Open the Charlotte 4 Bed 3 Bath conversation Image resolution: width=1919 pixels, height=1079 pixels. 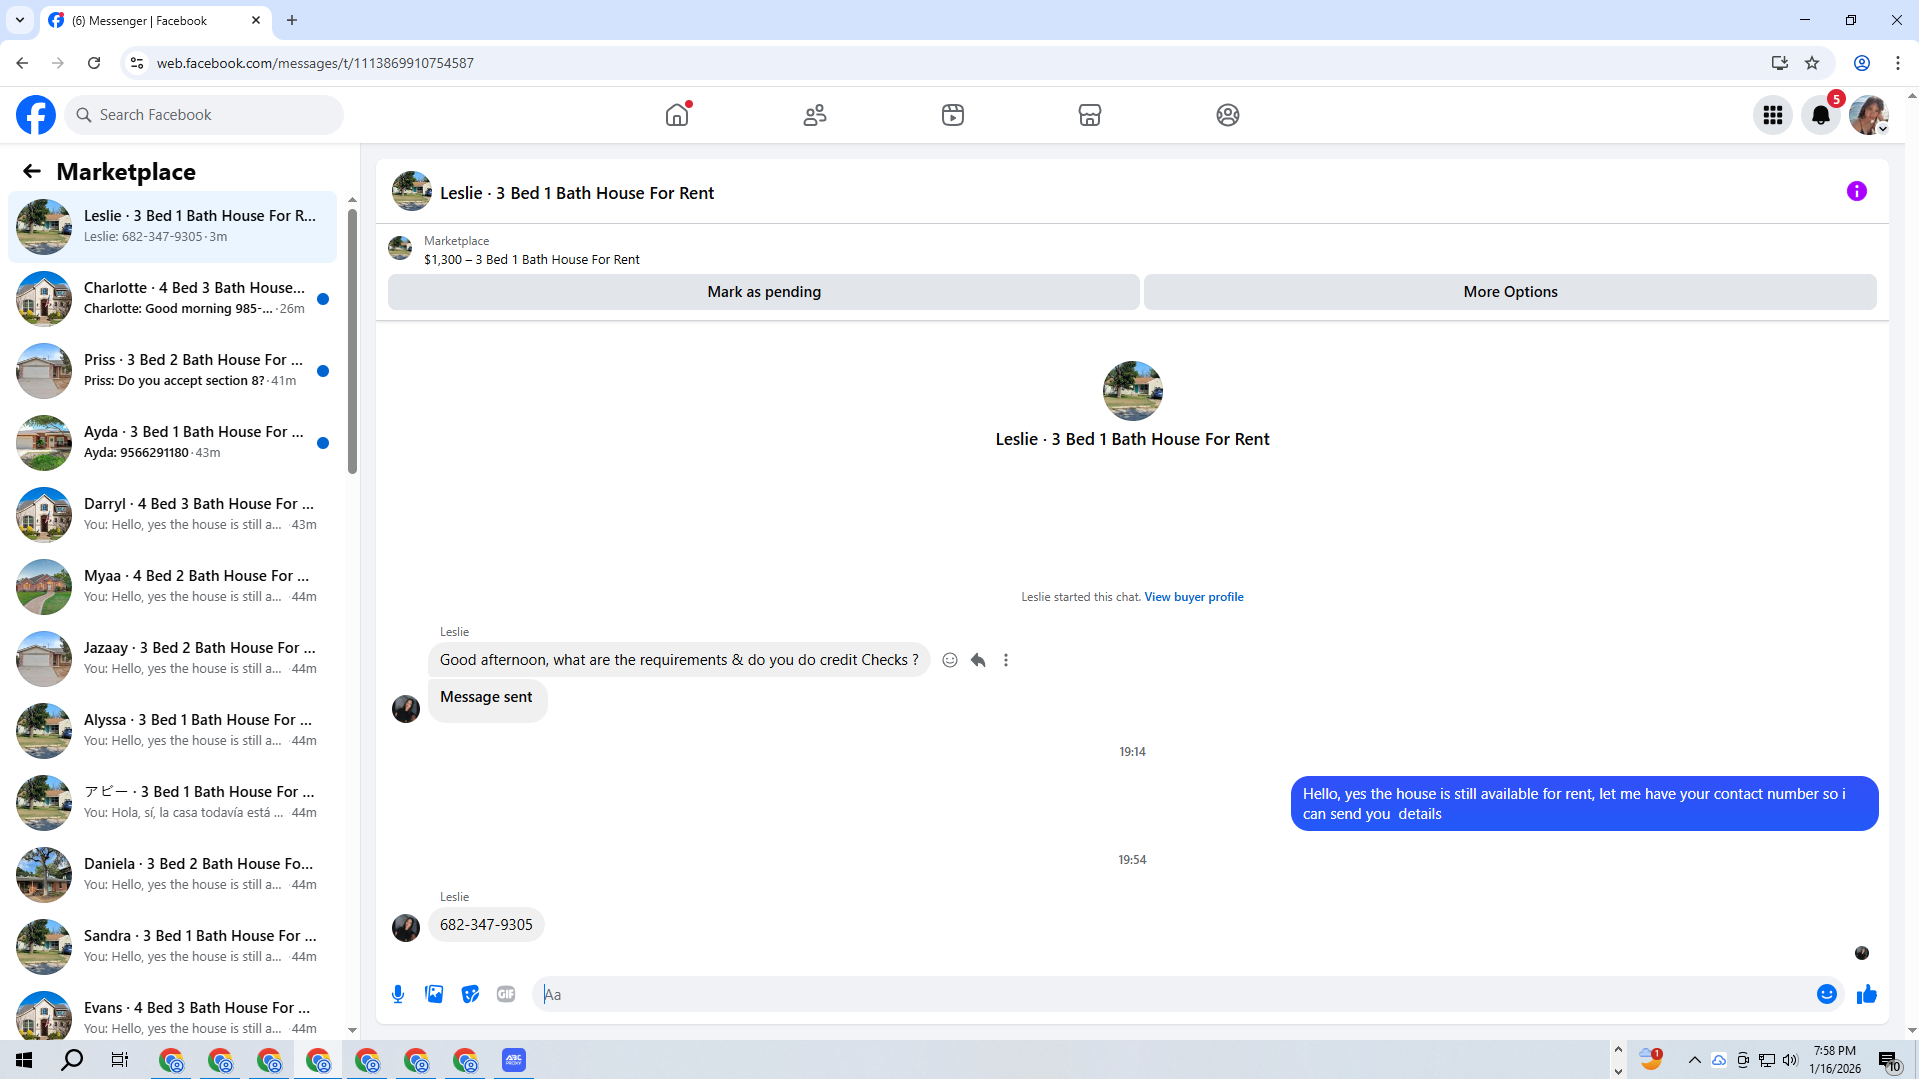[x=173, y=298]
